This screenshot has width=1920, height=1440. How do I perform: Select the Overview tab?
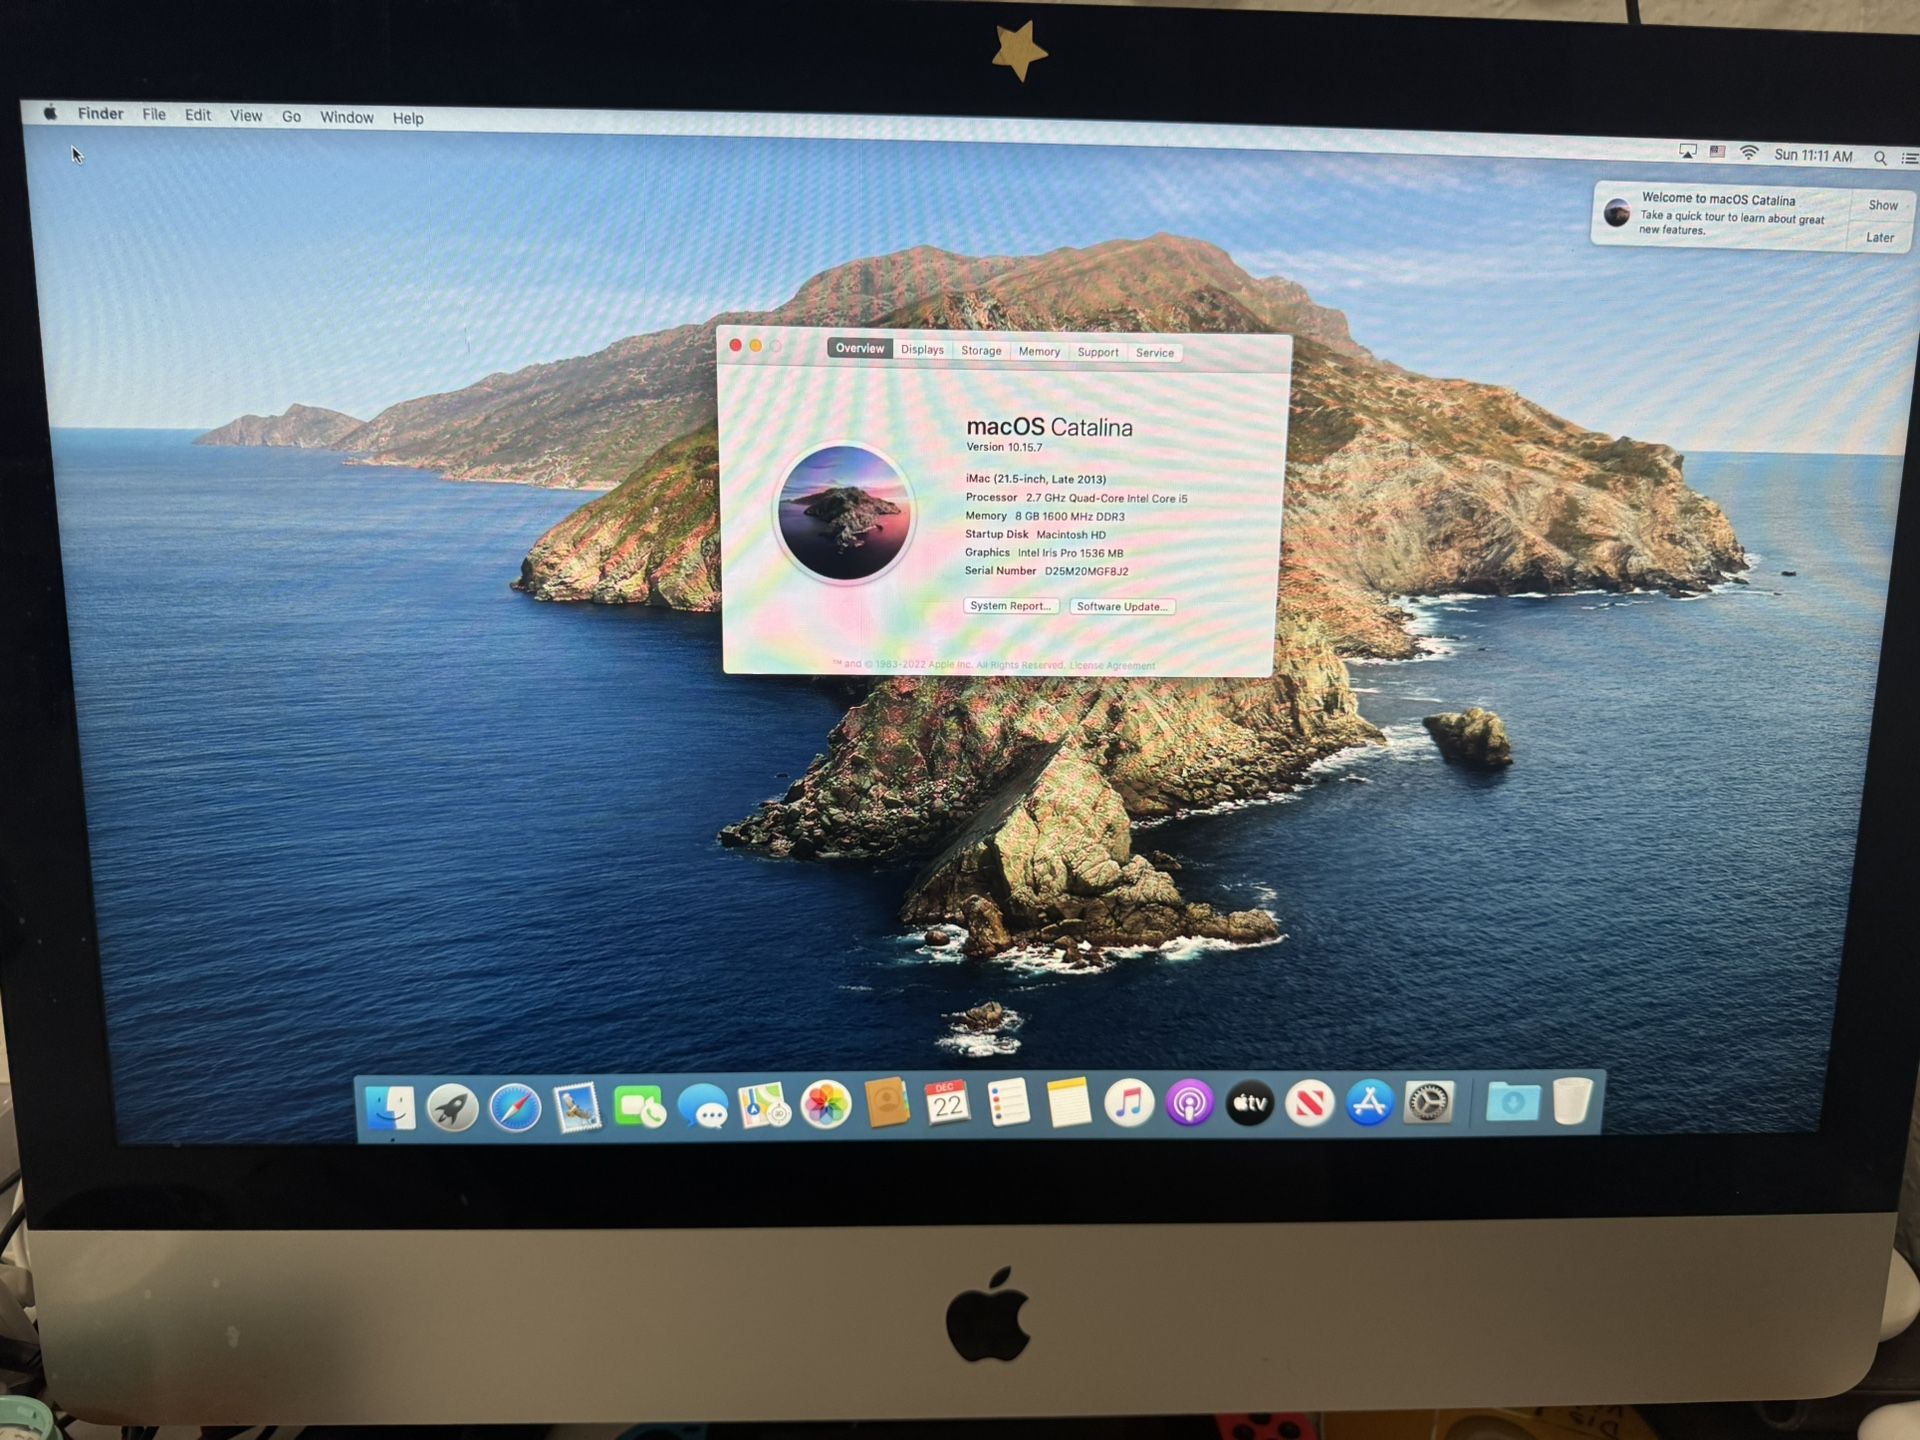(860, 348)
